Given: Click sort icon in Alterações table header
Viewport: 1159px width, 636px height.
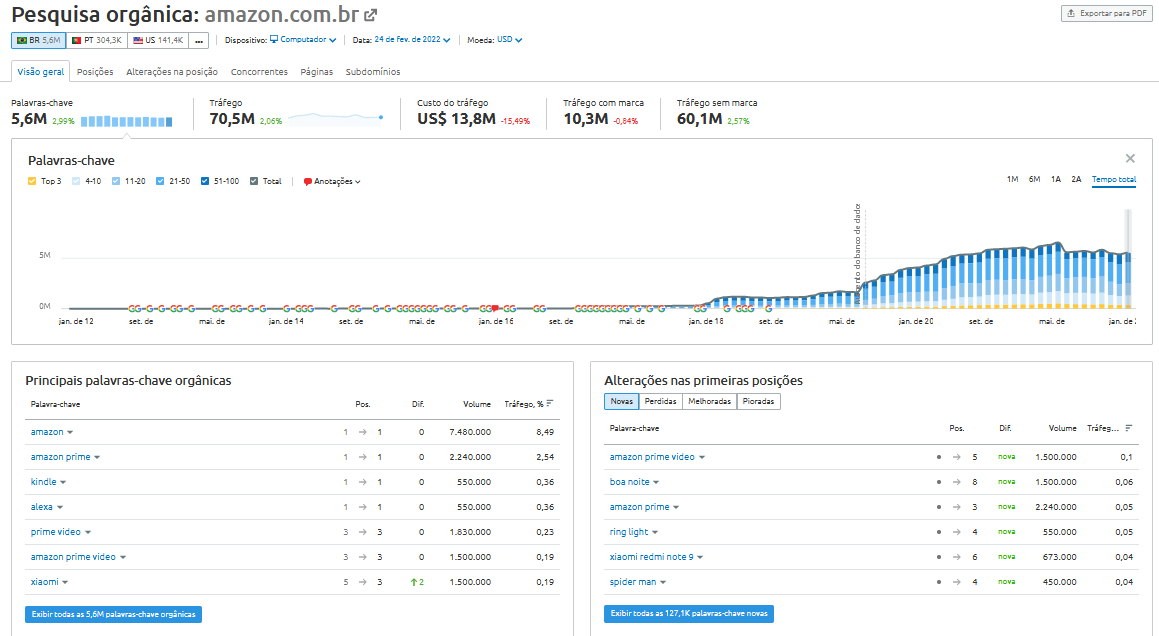Looking at the screenshot, I should (x=1129, y=428).
